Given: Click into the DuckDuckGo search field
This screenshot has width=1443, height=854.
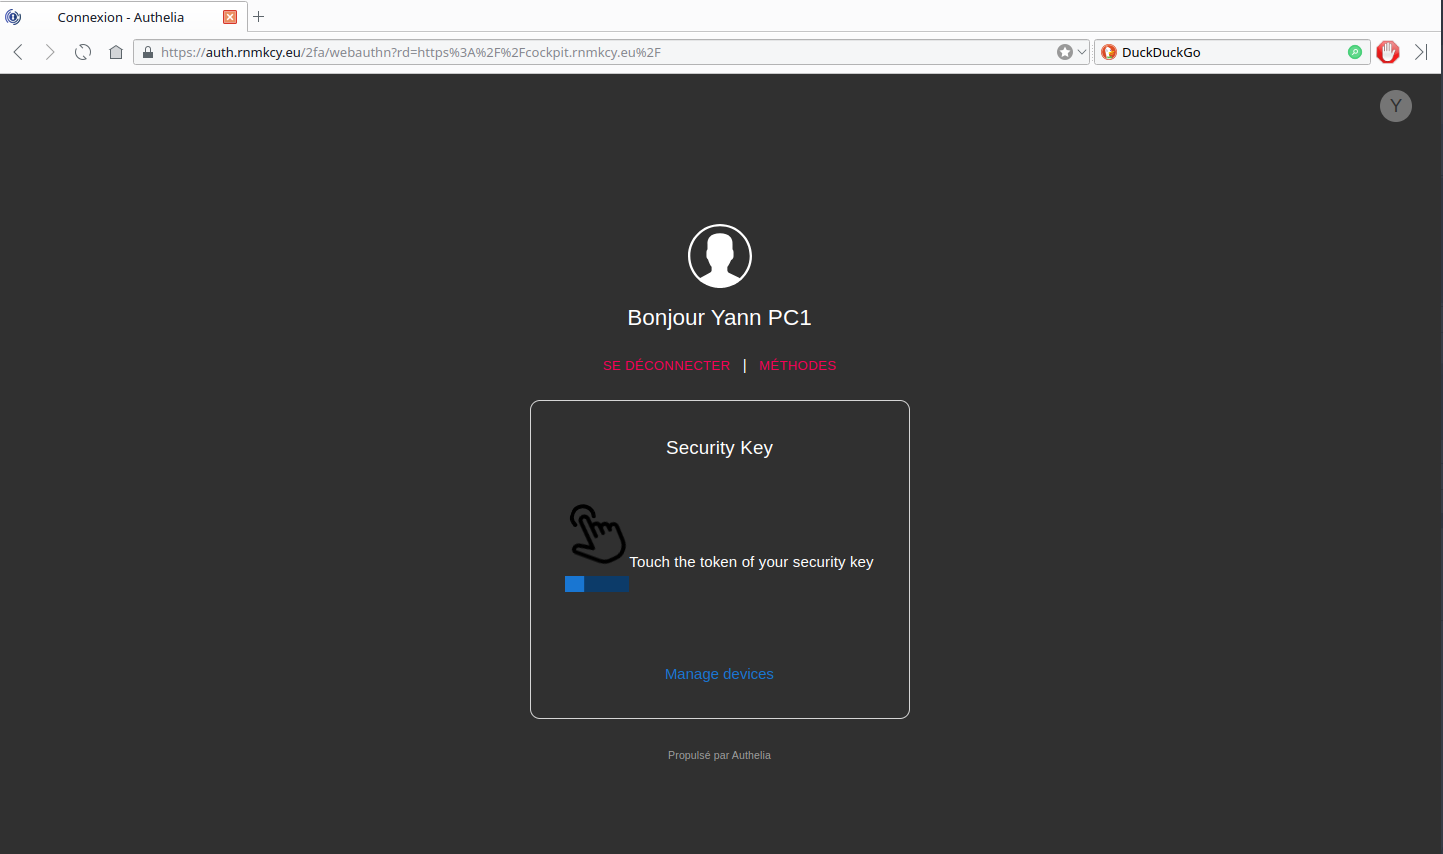Looking at the screenshot, I should click(1230, 52).
